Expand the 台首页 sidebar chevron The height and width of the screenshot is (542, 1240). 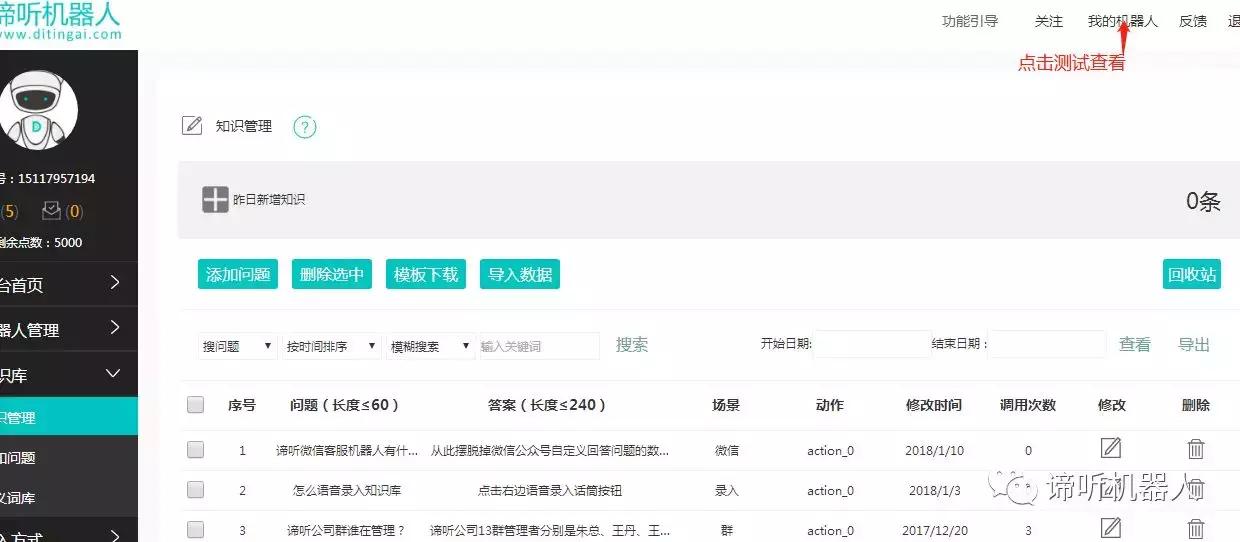point(115,283)
